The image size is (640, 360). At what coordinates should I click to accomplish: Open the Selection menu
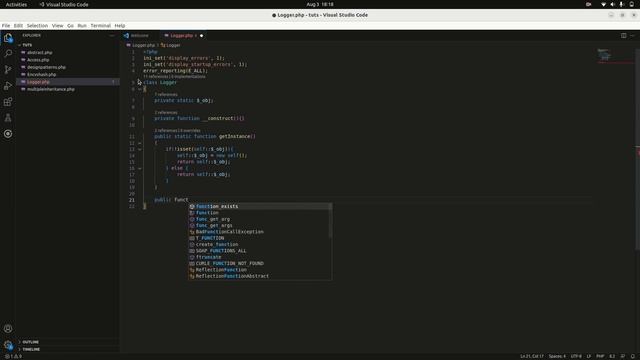point(37,25)
